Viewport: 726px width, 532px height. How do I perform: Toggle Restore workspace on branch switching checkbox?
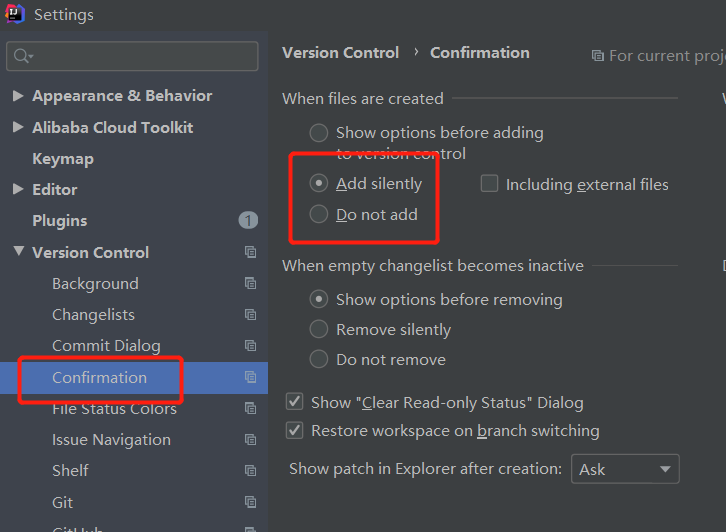294,430
